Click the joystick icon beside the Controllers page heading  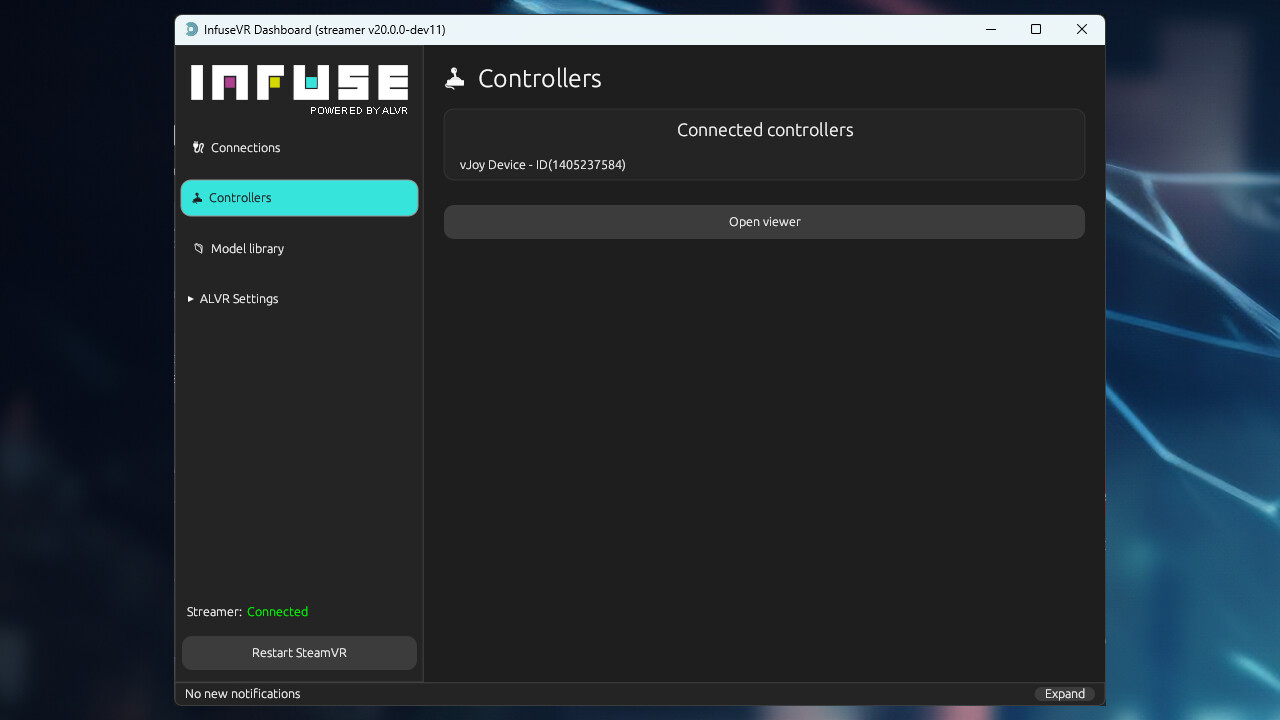click(455, 79)
